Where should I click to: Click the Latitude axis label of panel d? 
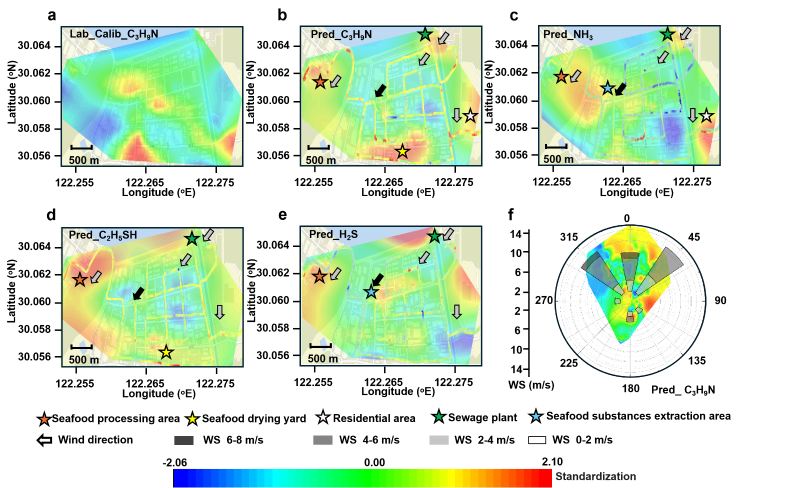11,291
